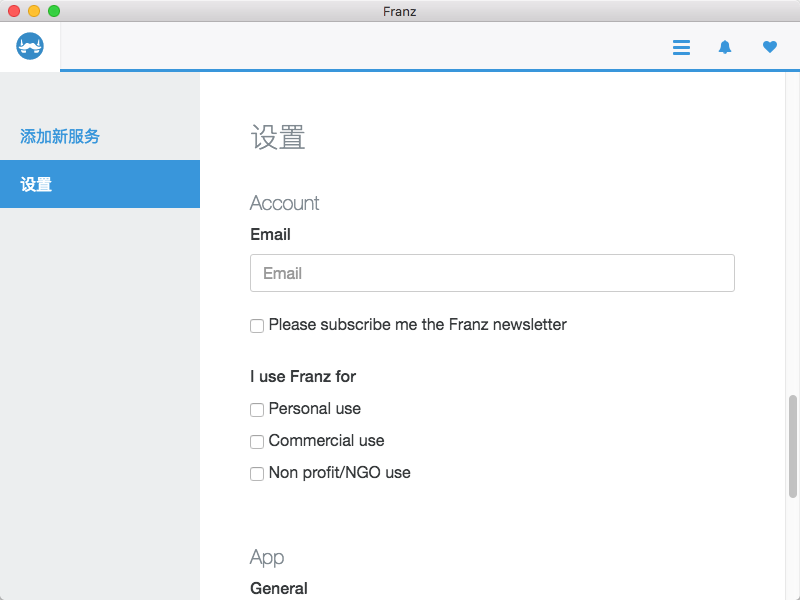This screenshot has height=600, width=800.
Task: Click the heart icon in the header
Action: point(769,47)
